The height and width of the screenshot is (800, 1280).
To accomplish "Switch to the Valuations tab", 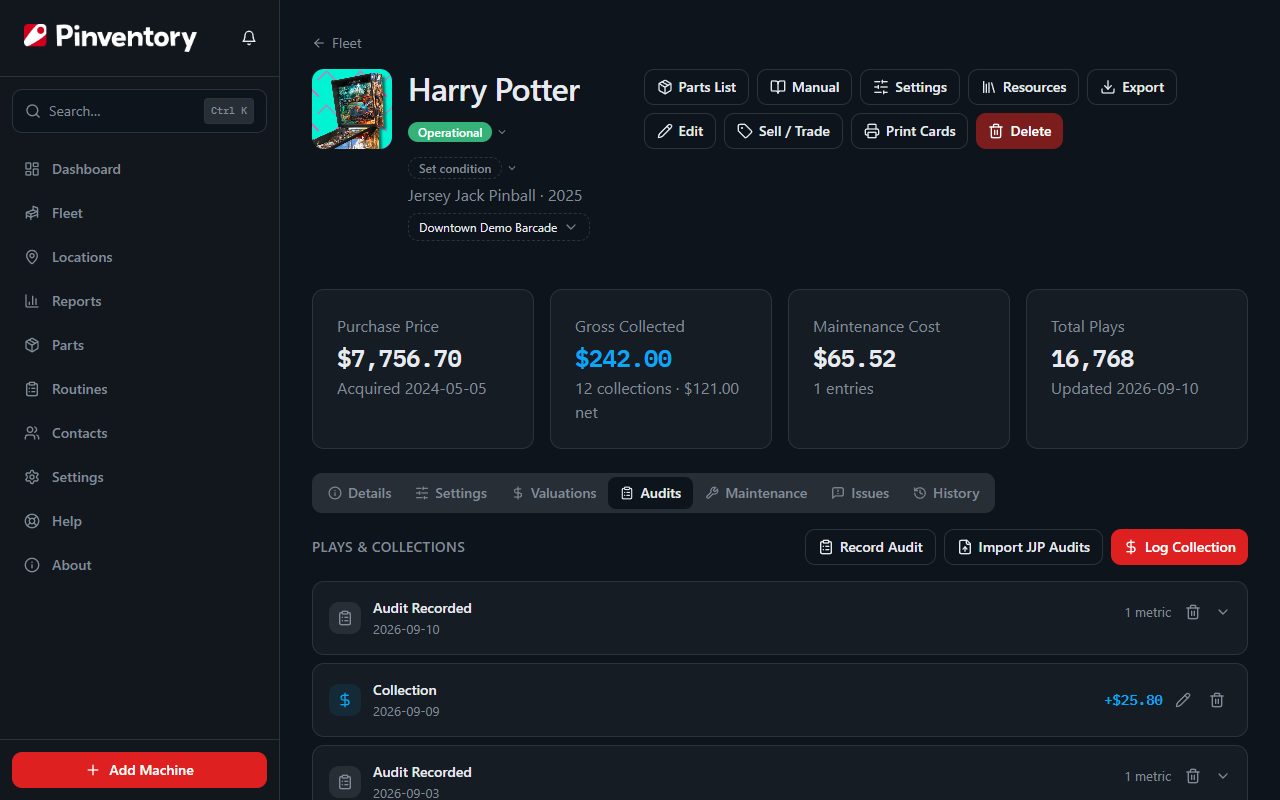I will point(553,493).
